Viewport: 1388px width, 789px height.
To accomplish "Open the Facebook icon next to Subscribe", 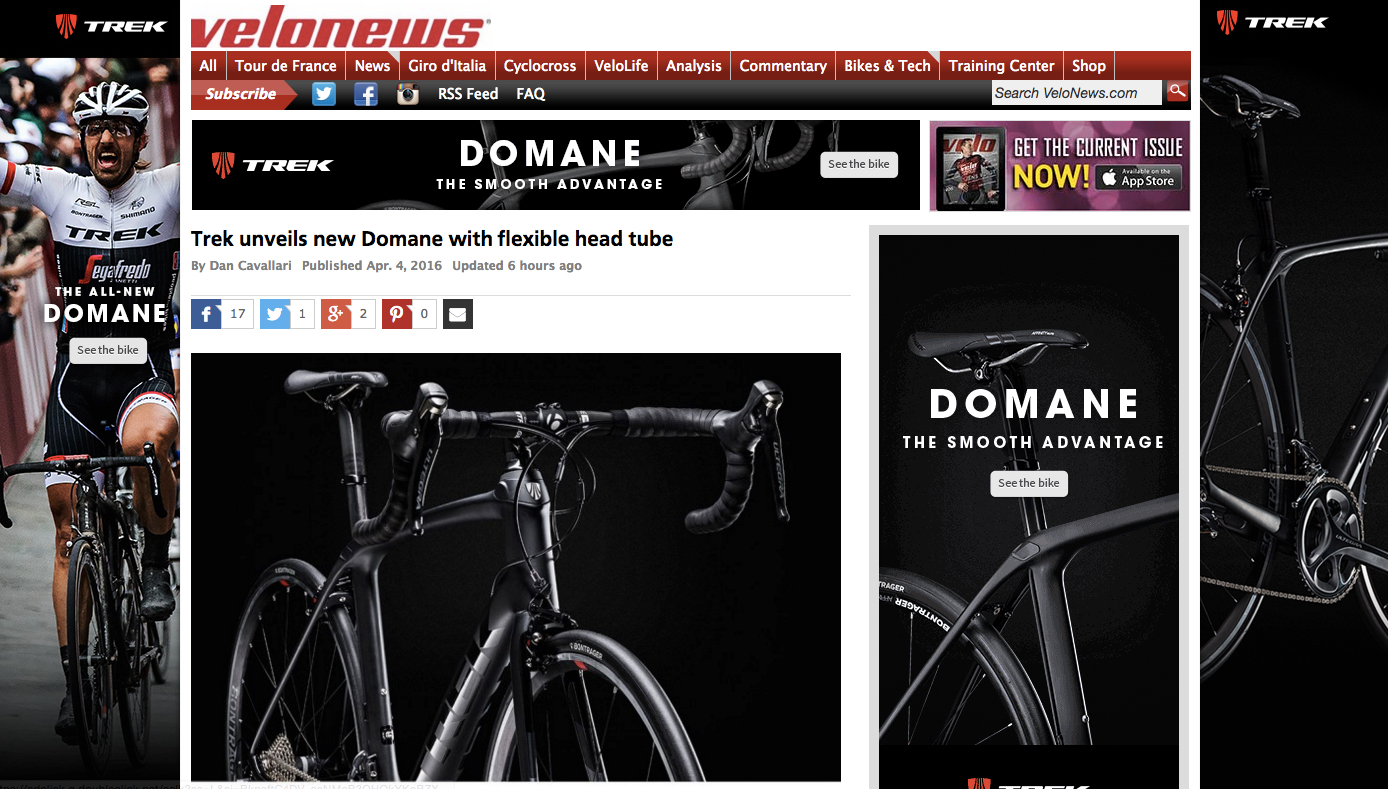I will click(366, 94).
